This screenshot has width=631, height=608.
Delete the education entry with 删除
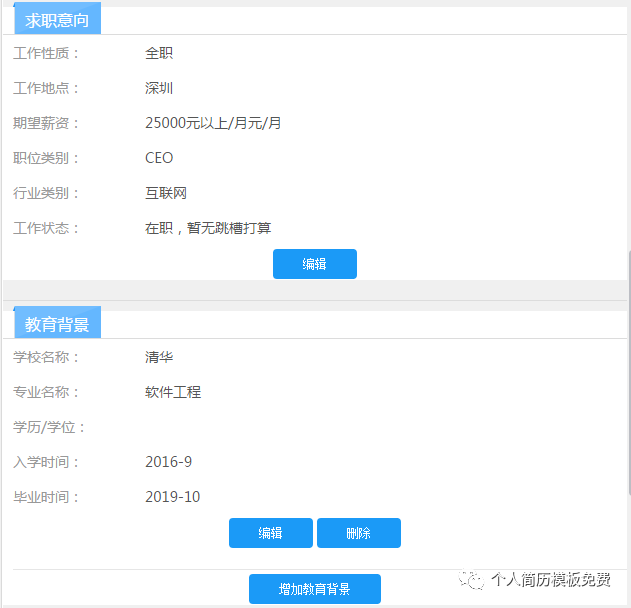coord(359,533)
